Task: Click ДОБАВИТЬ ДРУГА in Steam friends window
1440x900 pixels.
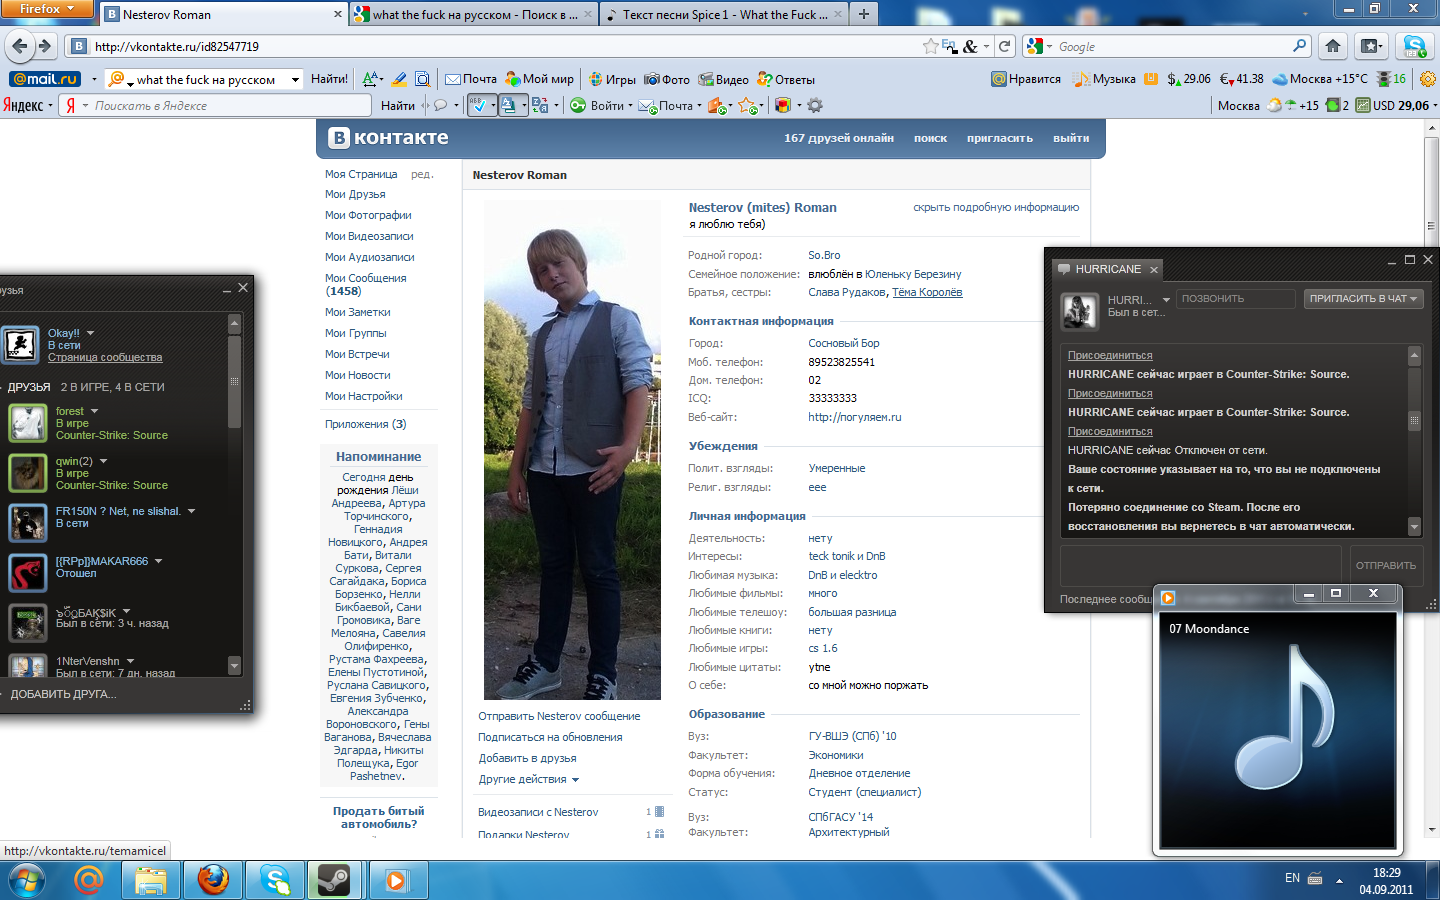Action: [64, 694]
